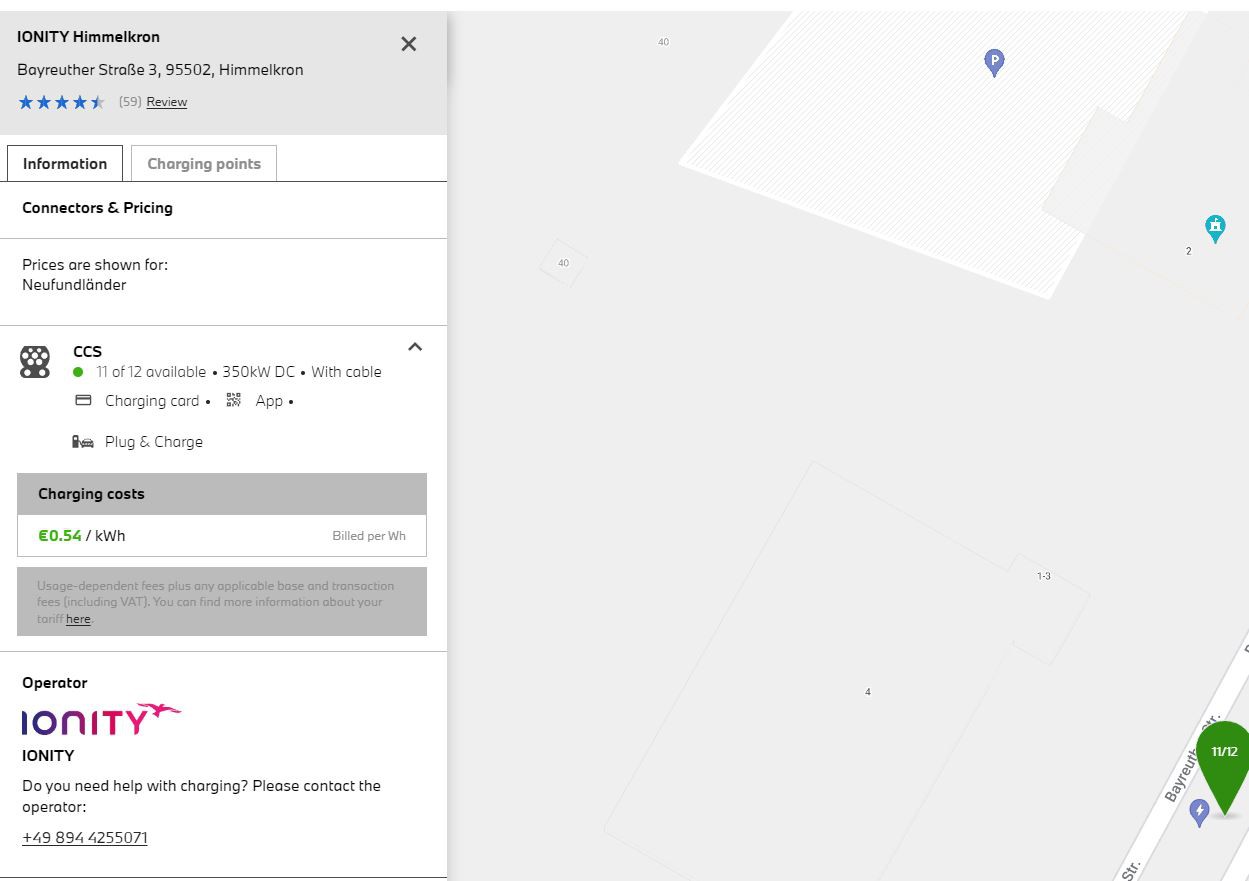Select the blue lightning charger marker on map

pyautogui.click(x=1200, y=812)
